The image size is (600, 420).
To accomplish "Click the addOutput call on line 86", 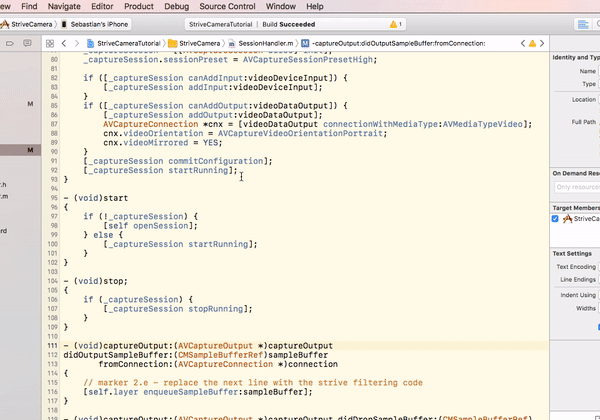I will [210, 115].
